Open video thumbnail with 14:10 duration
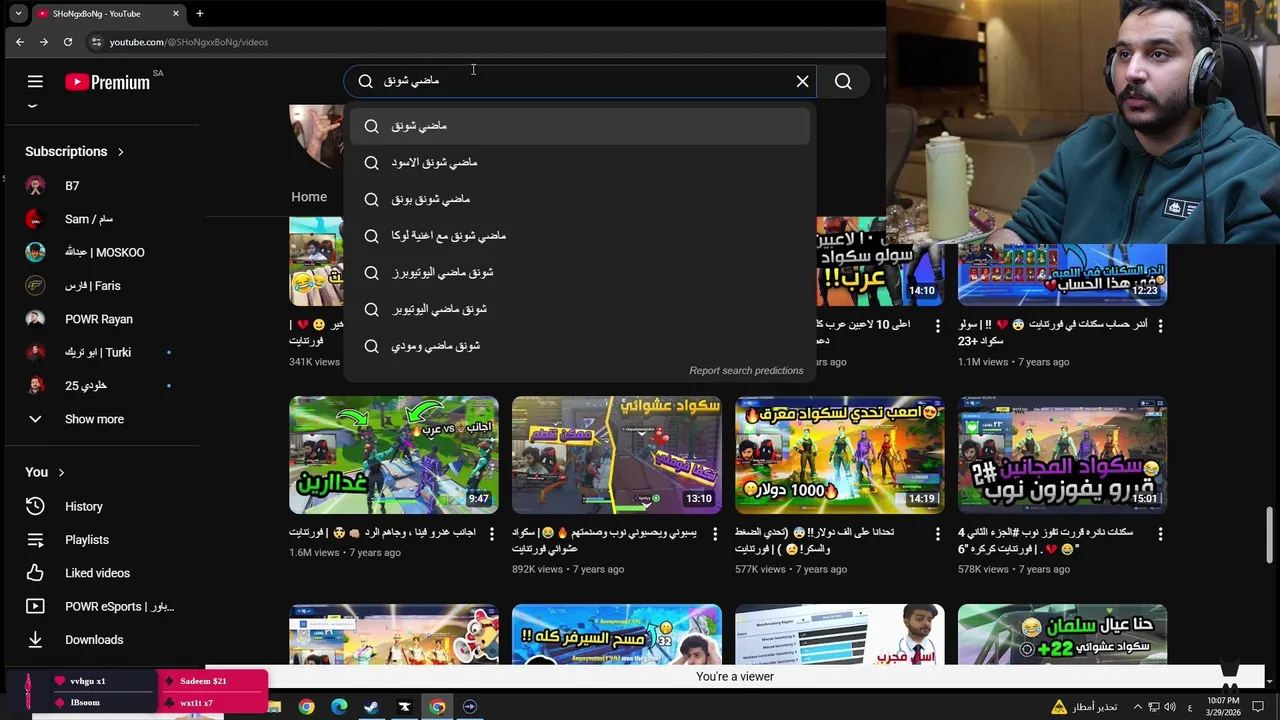The height and width of the screenshot is (720, 1280). click(x=880, y=262)
